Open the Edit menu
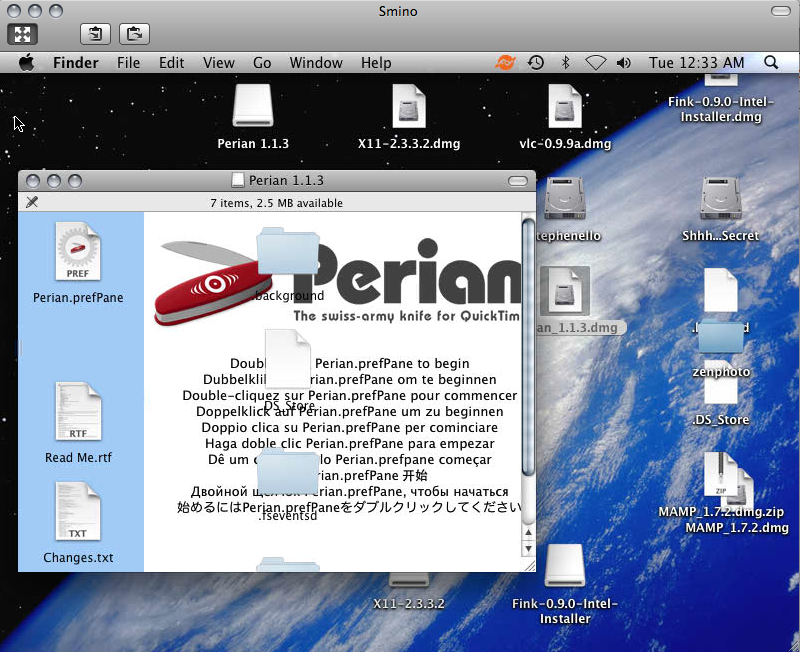 click(x=171, y=63)
